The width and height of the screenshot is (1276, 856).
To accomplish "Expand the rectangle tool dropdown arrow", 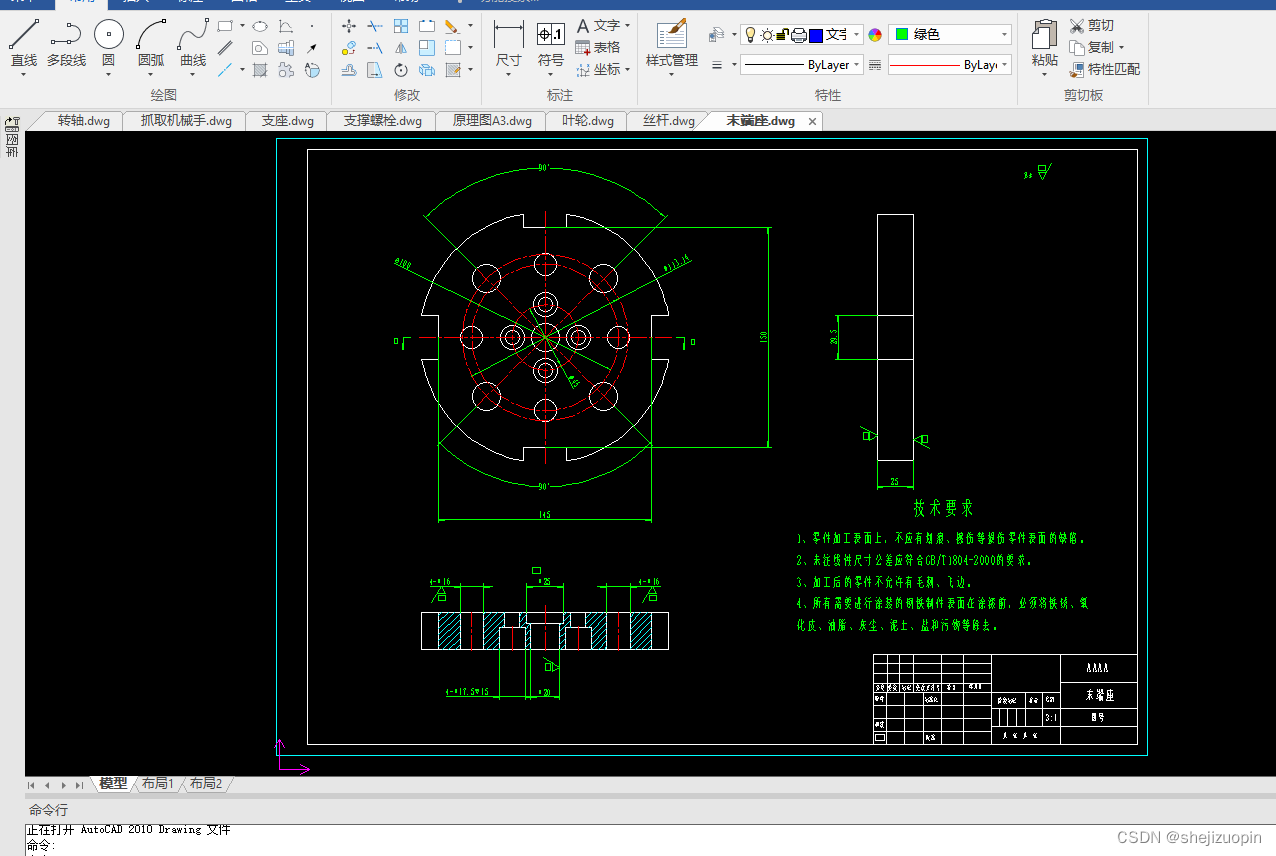I will tap(242, 26).
